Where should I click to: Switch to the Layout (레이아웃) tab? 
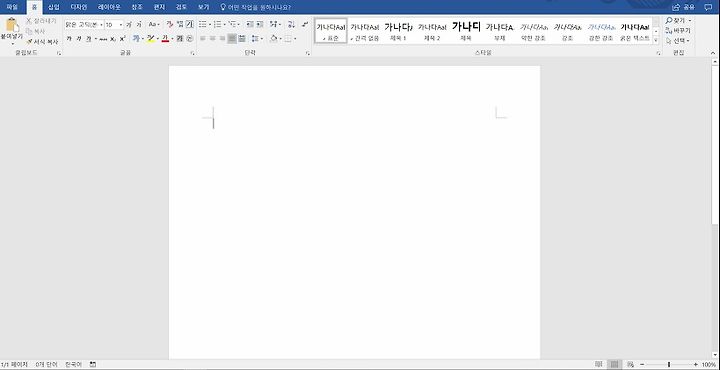tap(109, 7)
